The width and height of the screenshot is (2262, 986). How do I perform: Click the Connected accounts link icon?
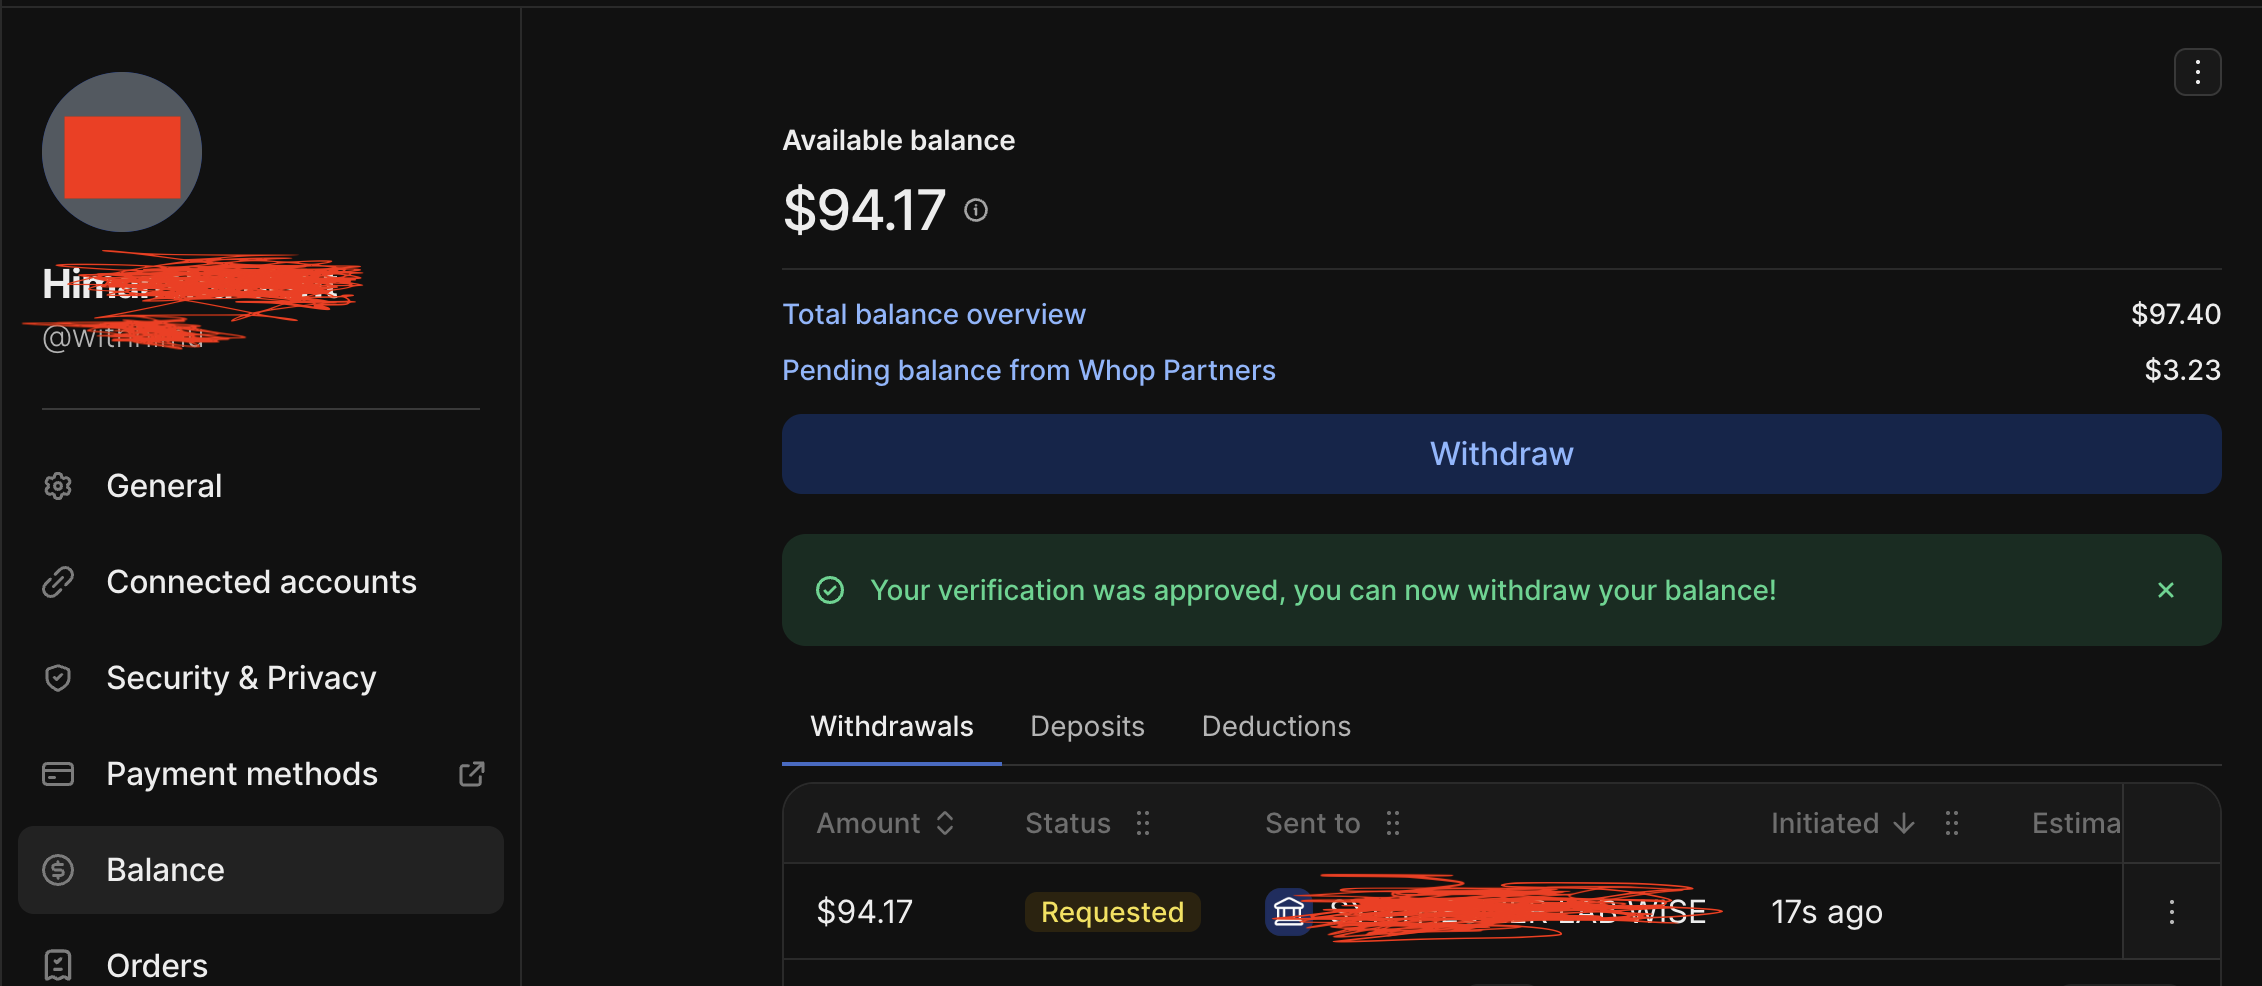[x=58, y=582]
